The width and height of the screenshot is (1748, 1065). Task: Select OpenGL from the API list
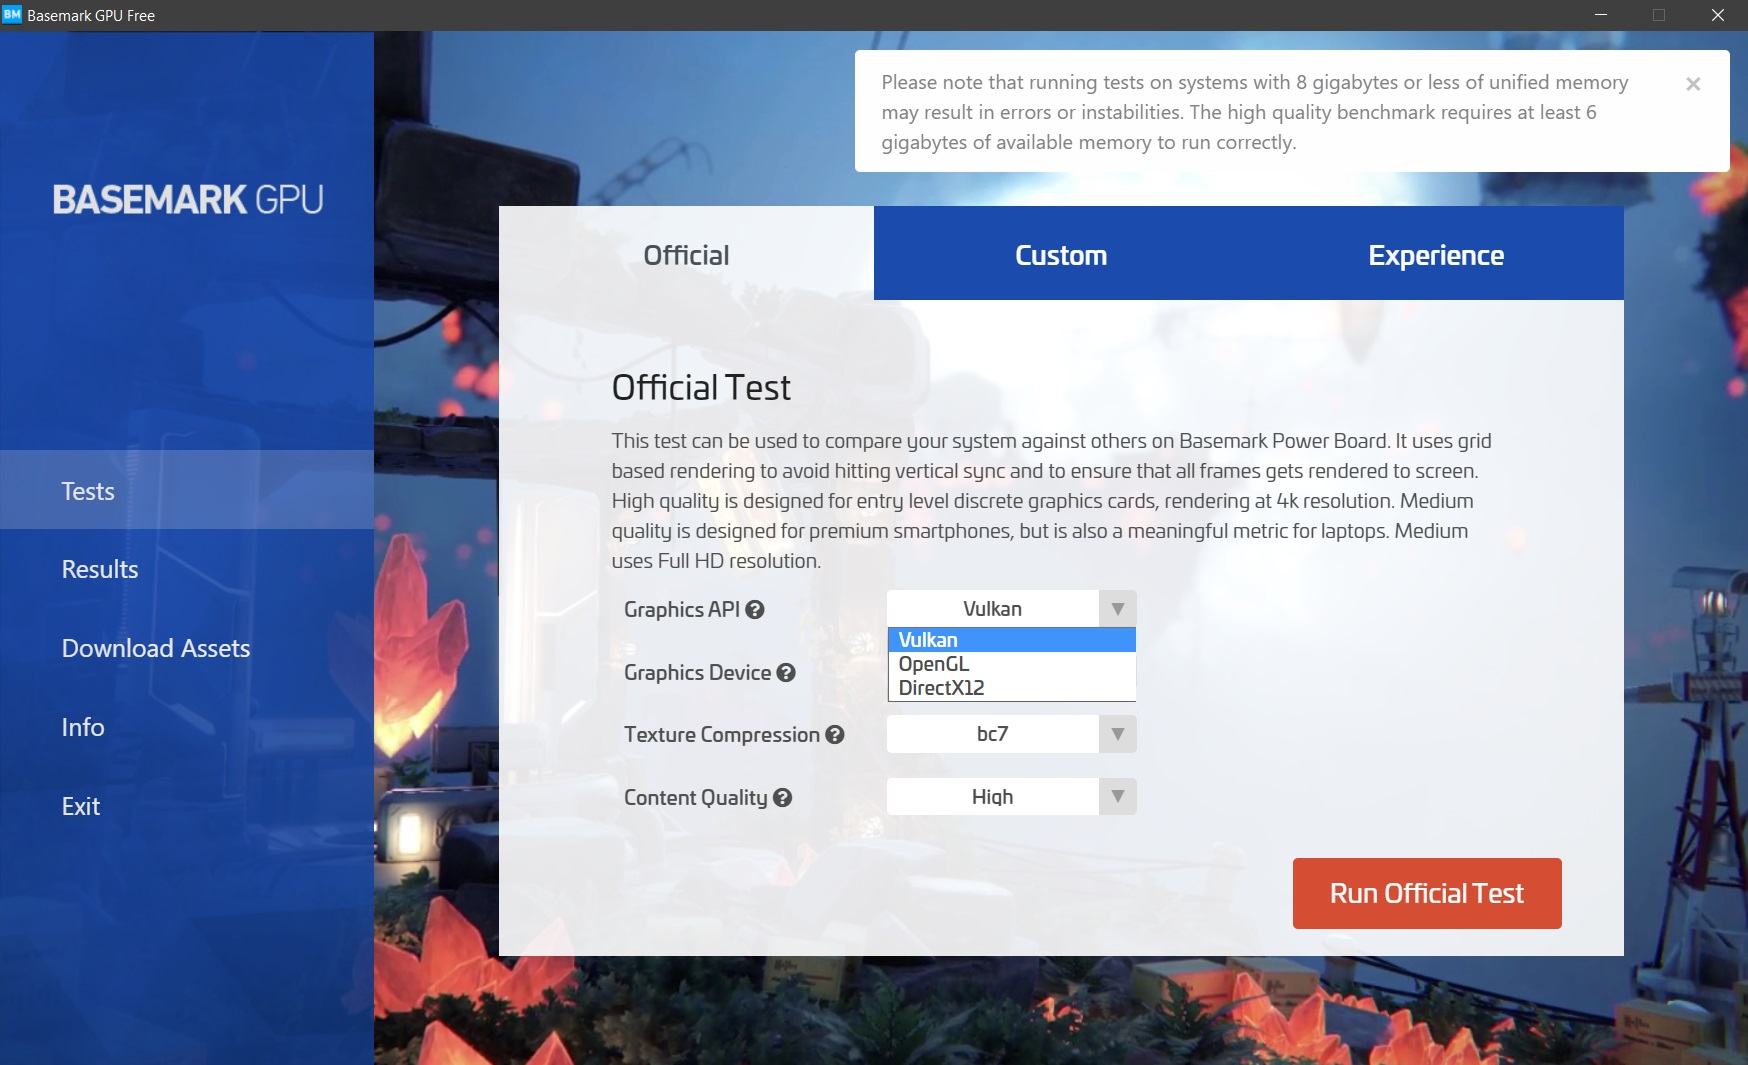click(1011, 664)
